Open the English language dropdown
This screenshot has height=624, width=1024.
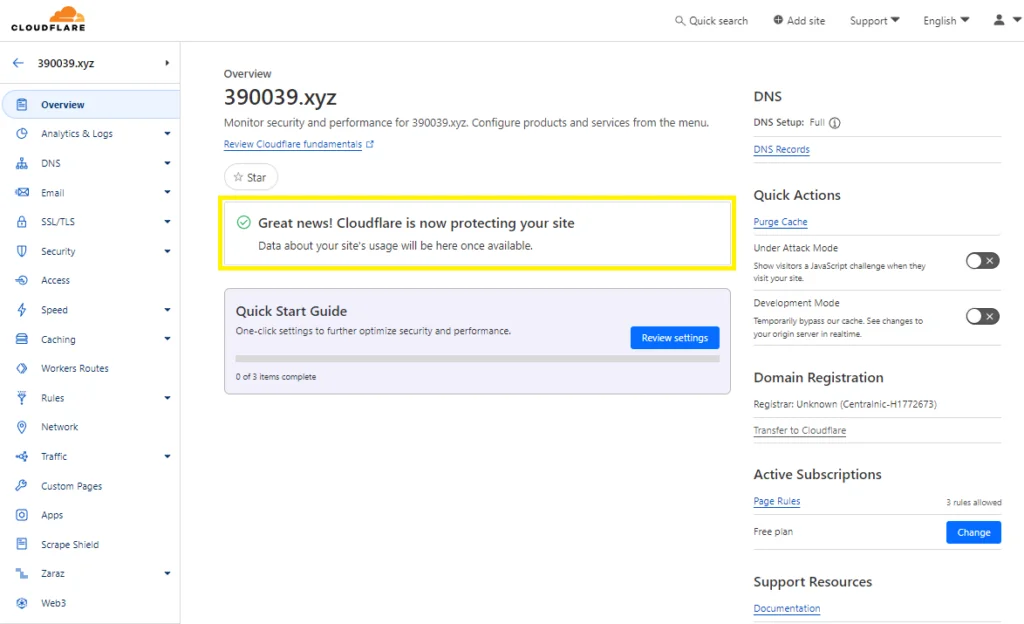pyautogui.click(x=946, y=21)
